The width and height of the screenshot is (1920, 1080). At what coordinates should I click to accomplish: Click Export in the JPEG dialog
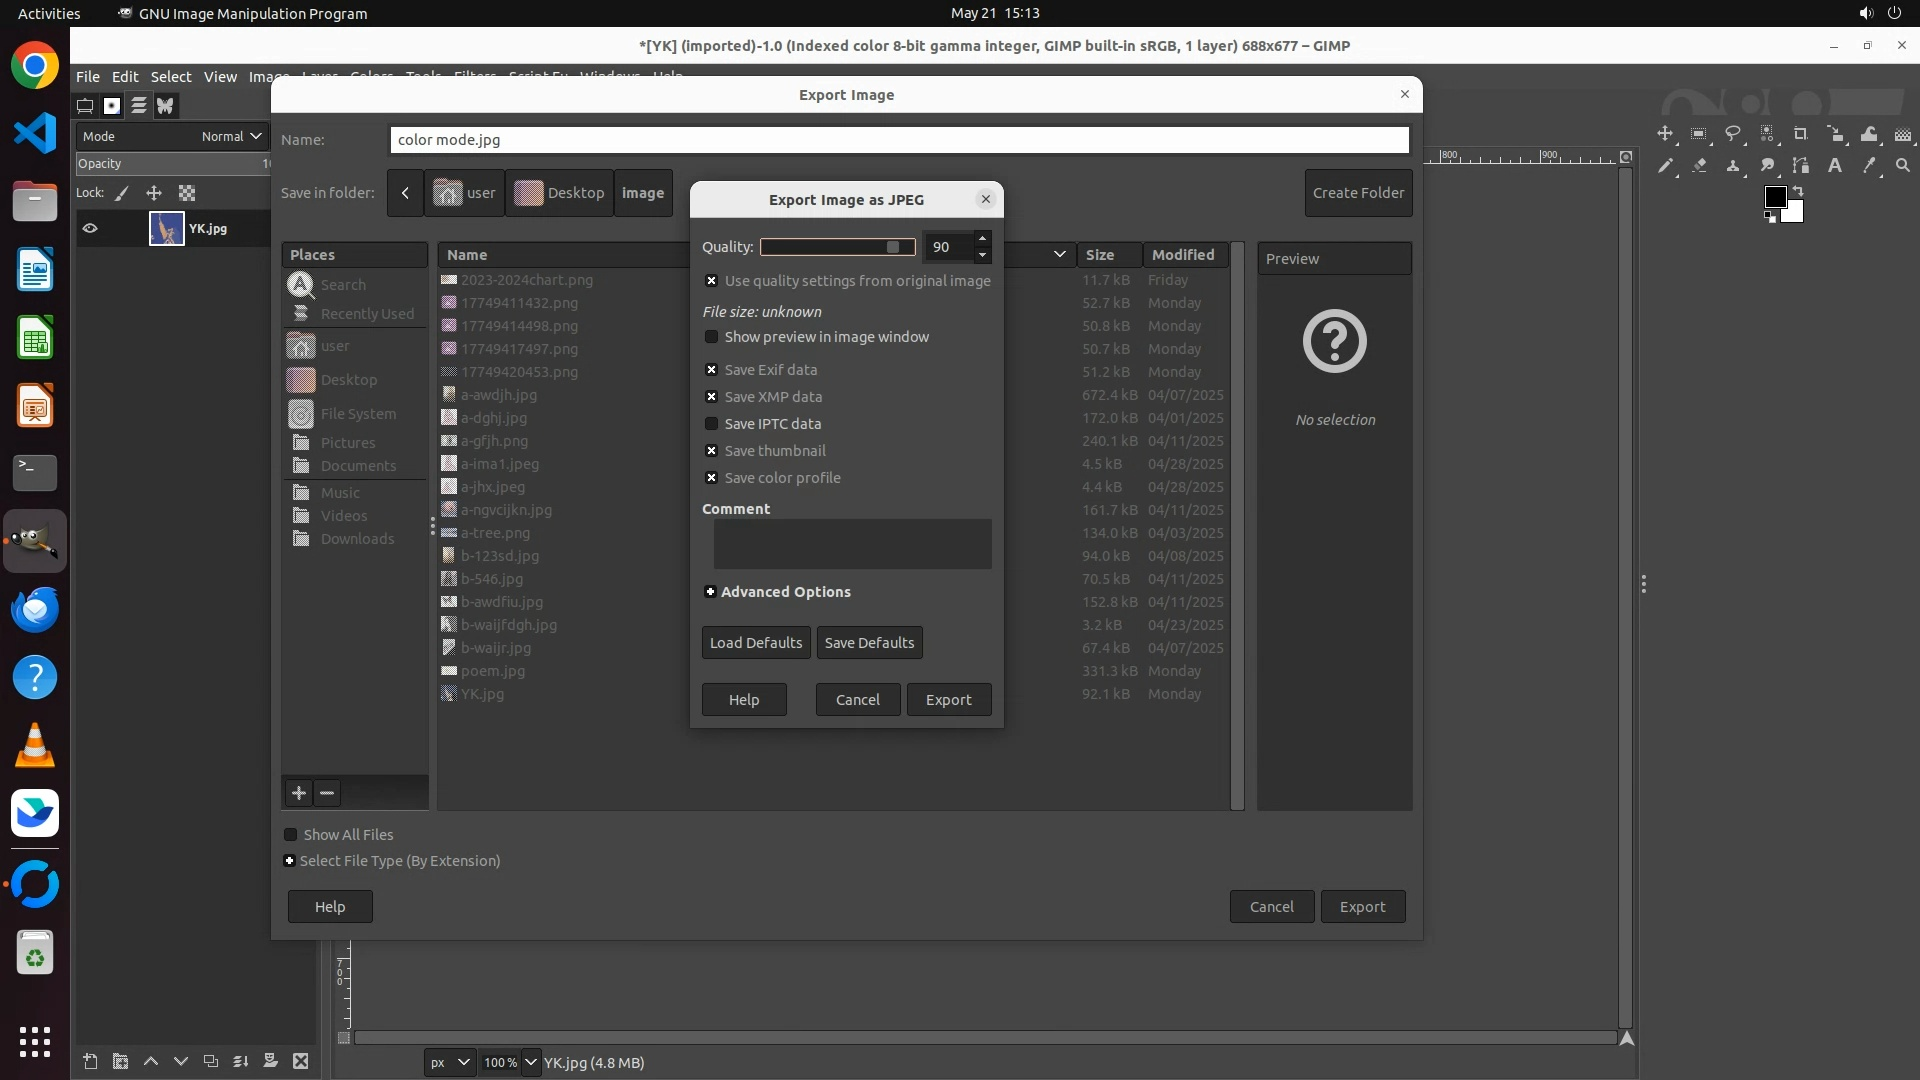[948, 700]
